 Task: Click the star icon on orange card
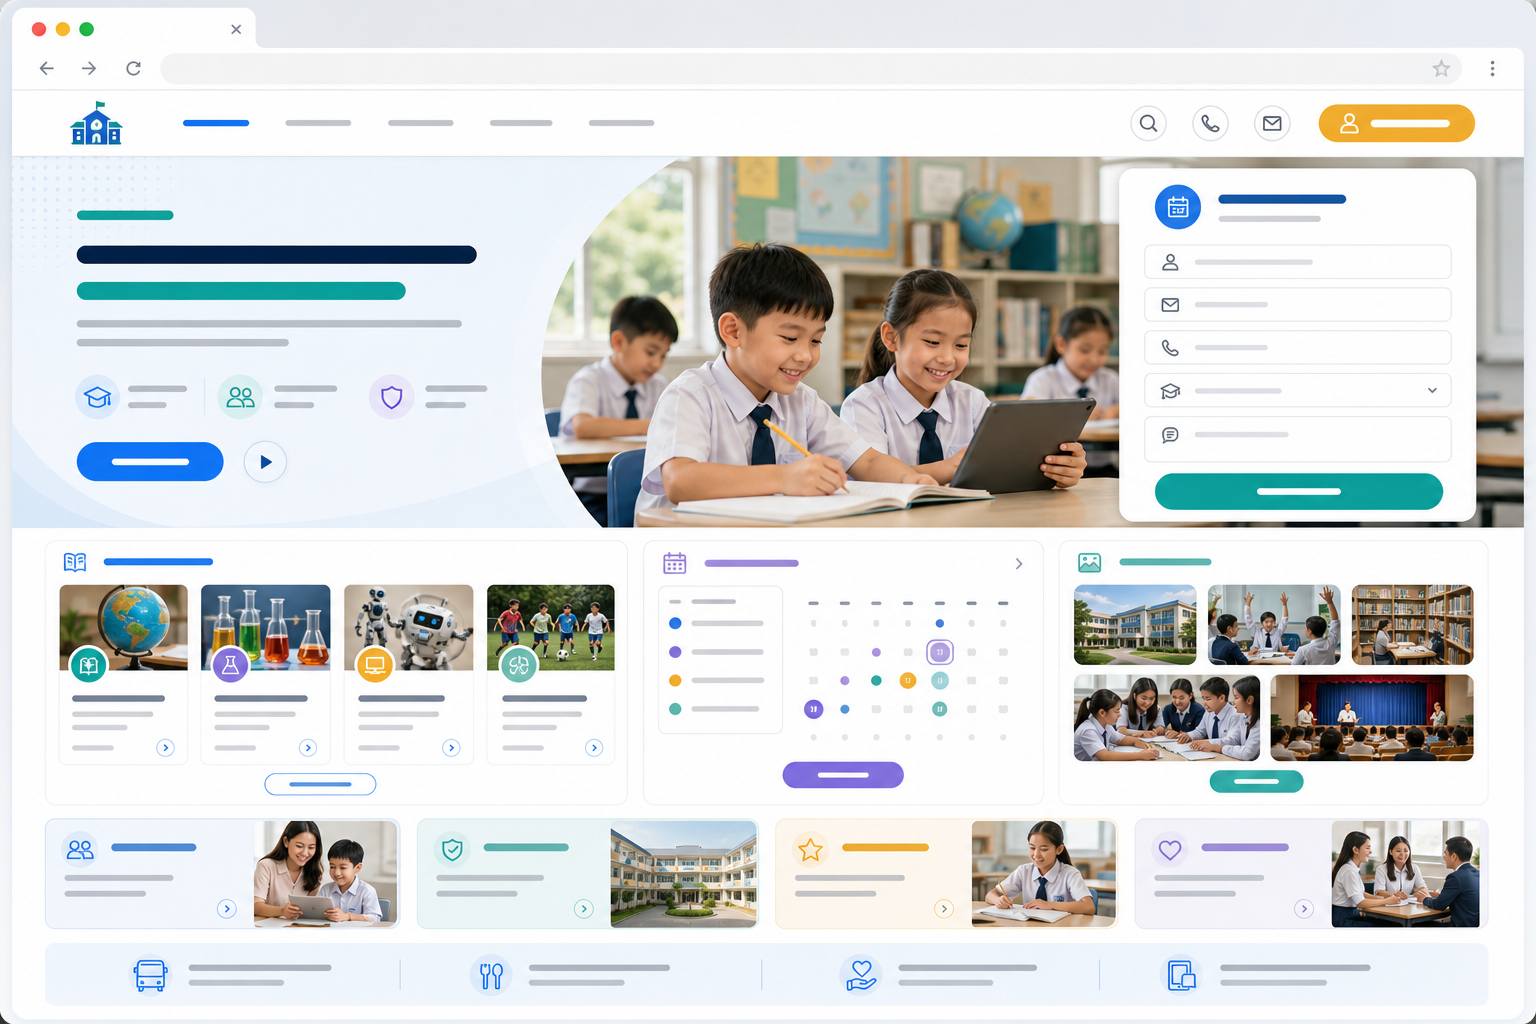810,850
